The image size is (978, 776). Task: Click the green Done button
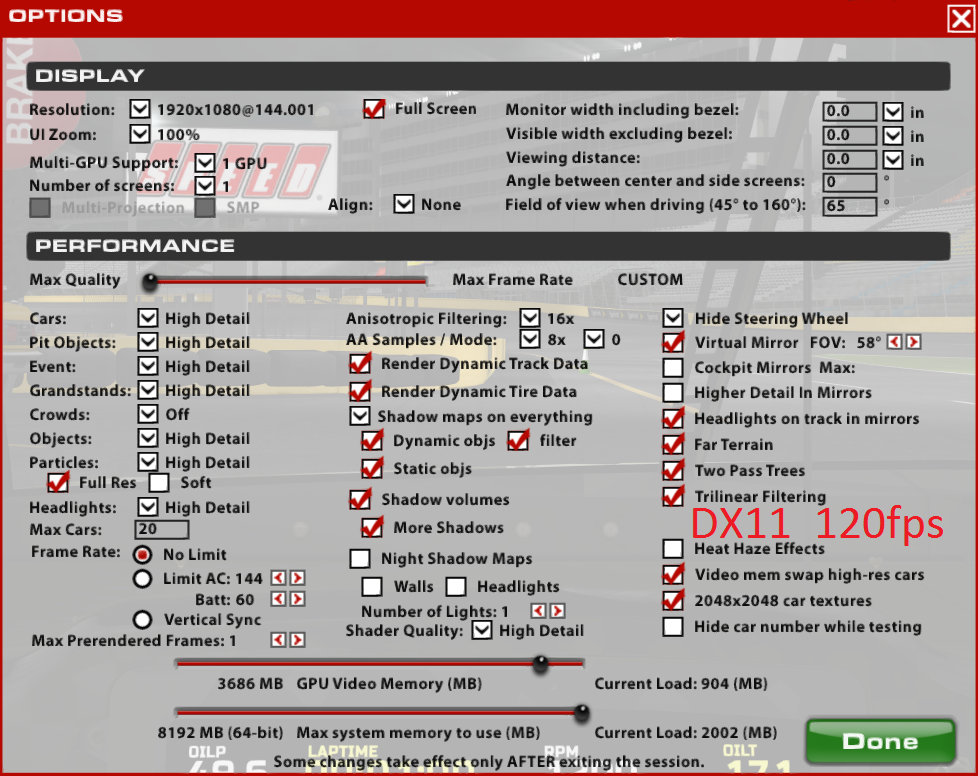click(x=879, y=742)
